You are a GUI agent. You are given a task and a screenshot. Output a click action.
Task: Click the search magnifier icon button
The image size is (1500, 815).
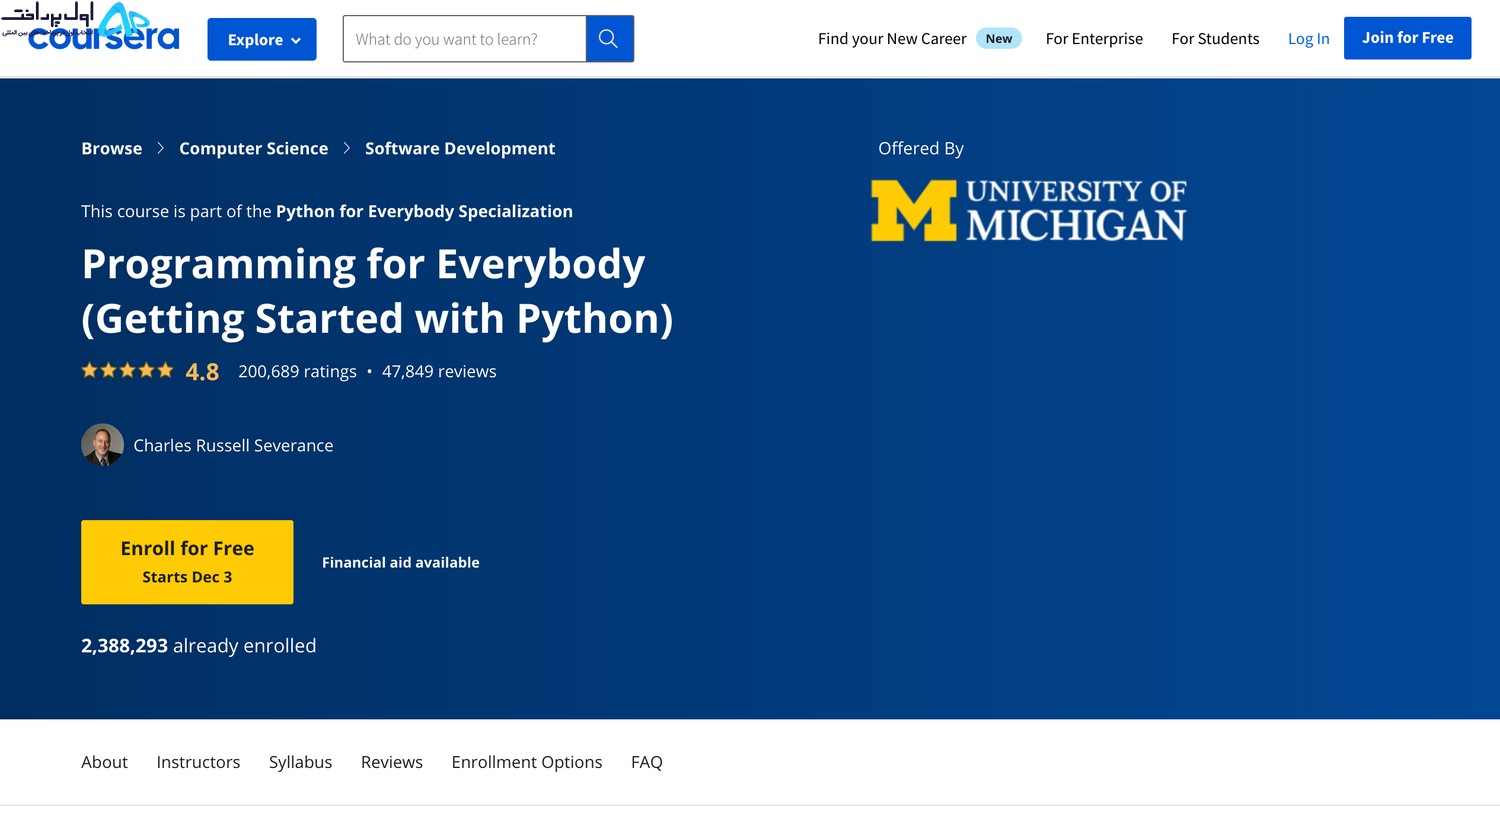click(609, 39)
